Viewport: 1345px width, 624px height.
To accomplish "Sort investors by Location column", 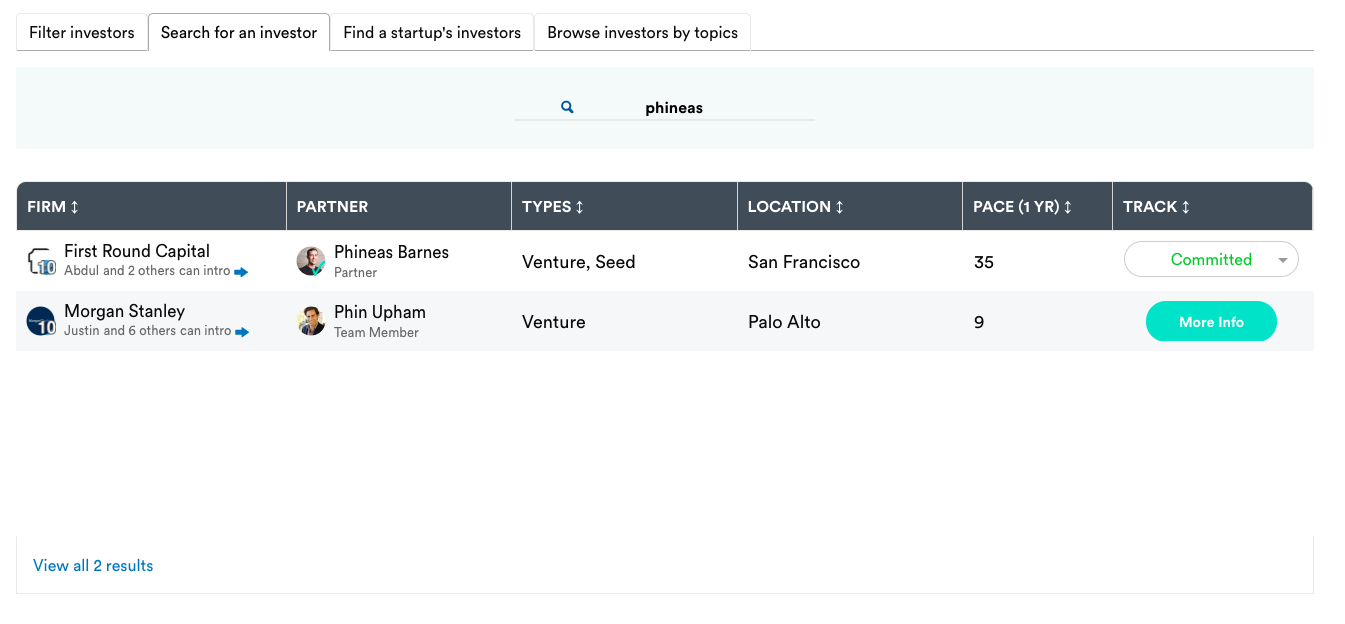I will [796, 207].
